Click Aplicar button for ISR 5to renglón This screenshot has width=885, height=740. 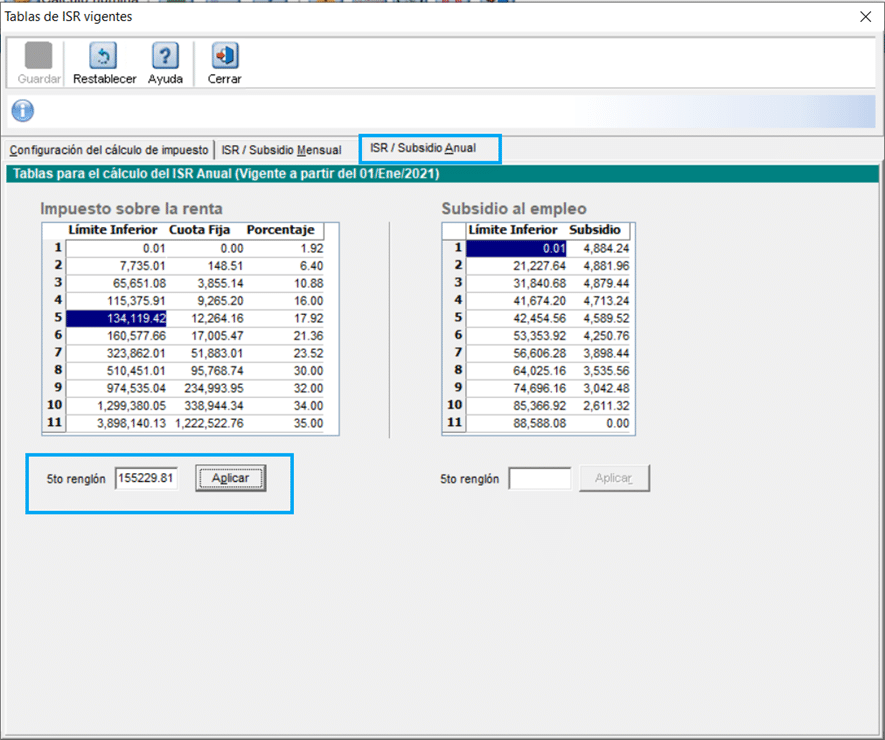pyautogui.click(x=231, y=479)
